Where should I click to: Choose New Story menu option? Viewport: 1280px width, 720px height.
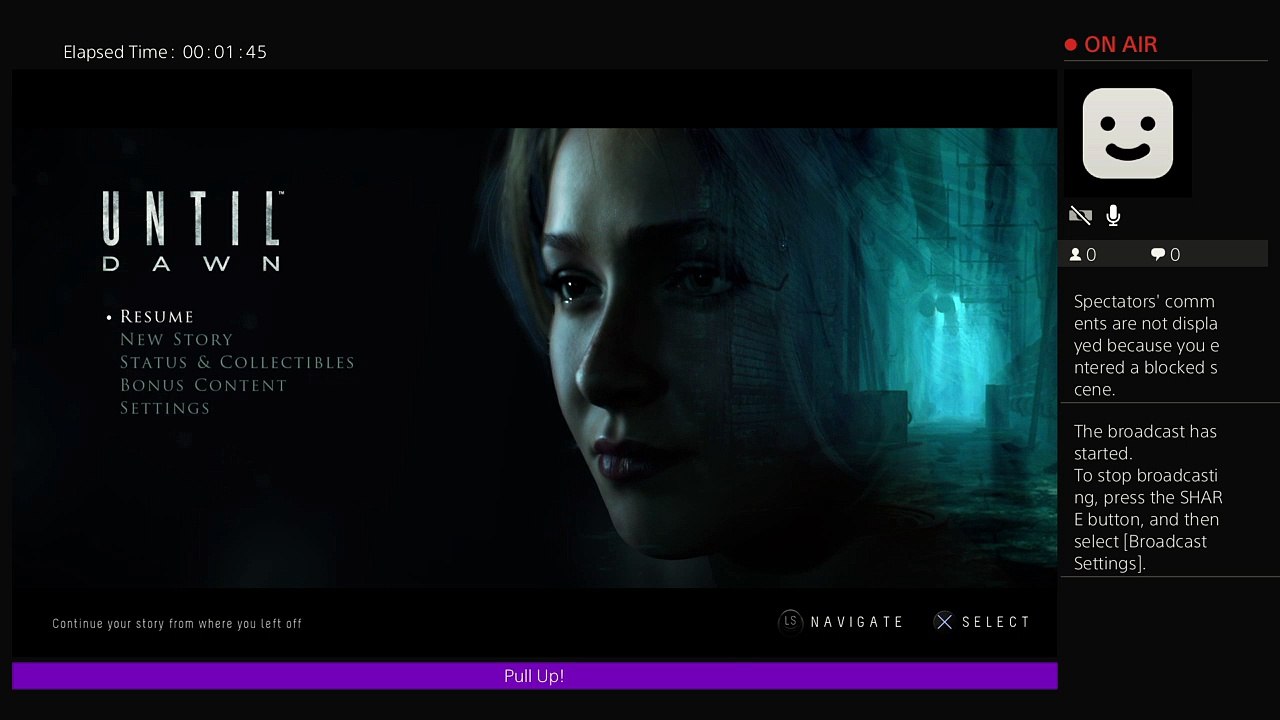pos(176,339)
